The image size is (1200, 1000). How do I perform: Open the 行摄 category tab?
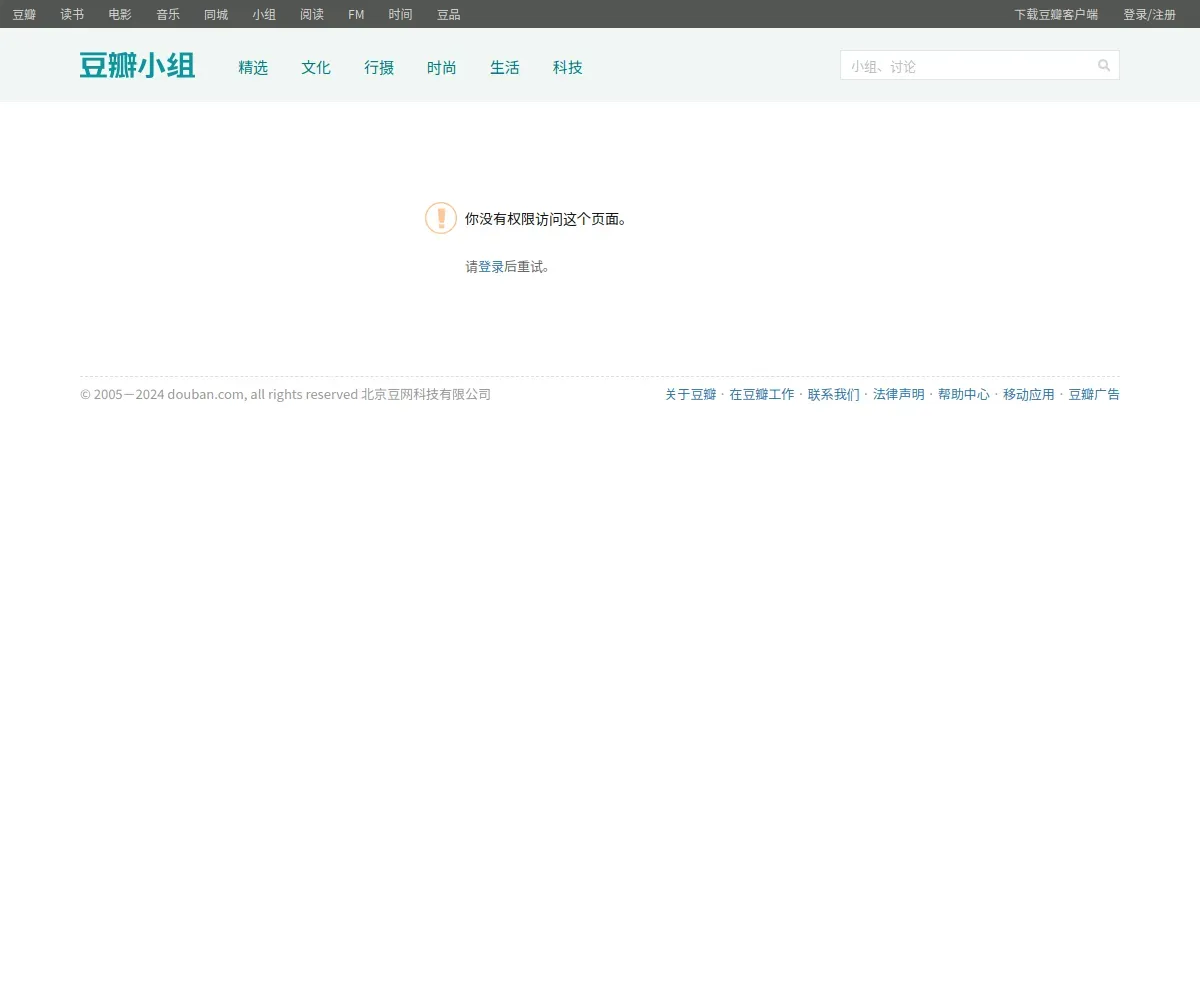[x=379, y=67]
